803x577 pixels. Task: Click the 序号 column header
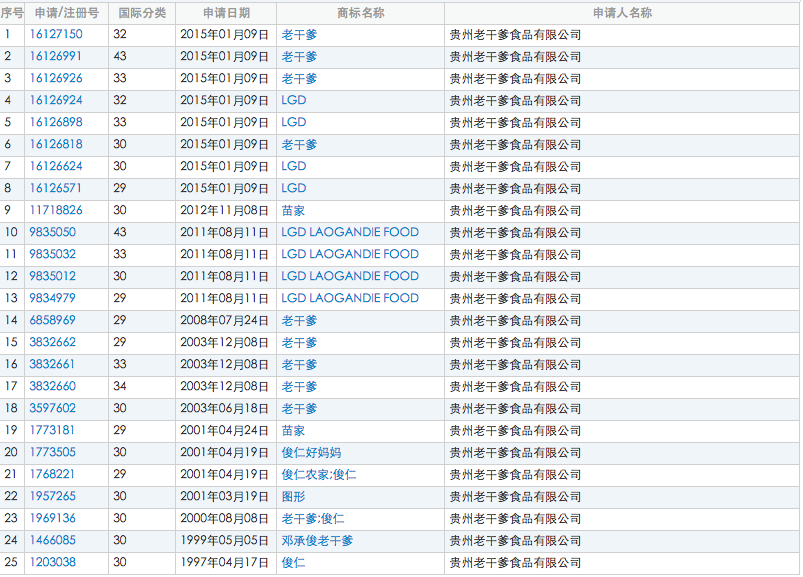[12, 13]
